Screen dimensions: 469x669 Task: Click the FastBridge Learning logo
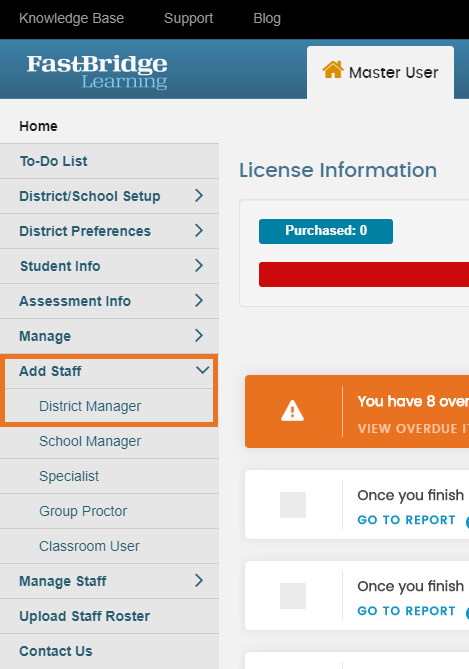(x=97, y=72)
